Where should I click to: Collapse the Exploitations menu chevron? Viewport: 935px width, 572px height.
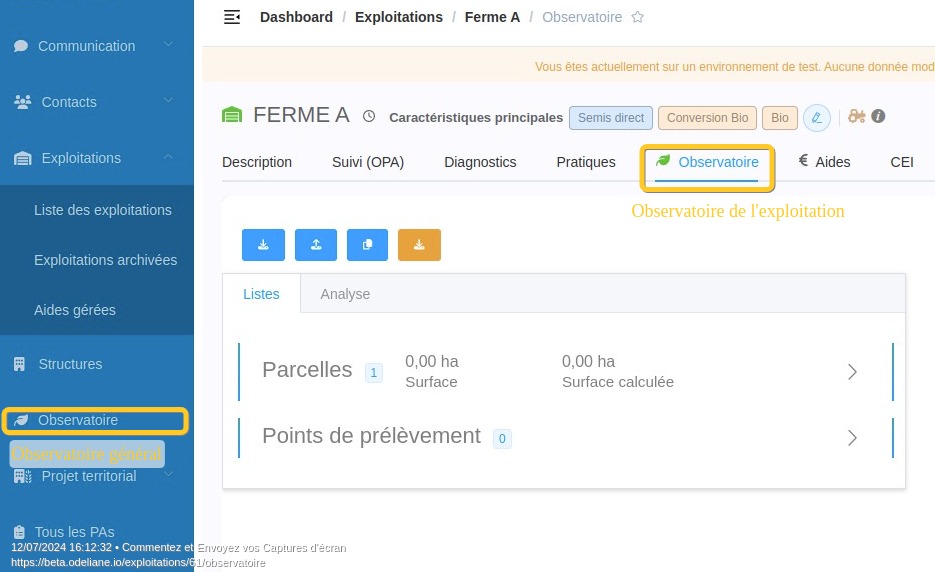pyautogui.click(x=169, y=156)
